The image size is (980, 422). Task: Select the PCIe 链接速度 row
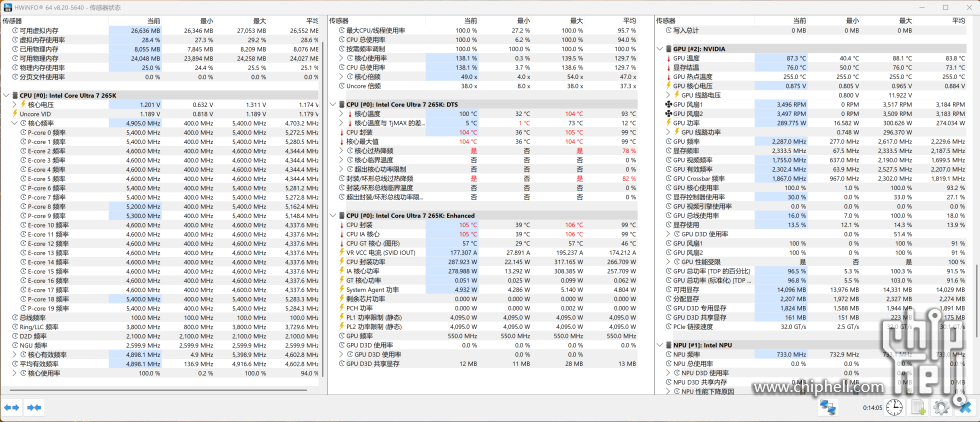tap(814, 326)
